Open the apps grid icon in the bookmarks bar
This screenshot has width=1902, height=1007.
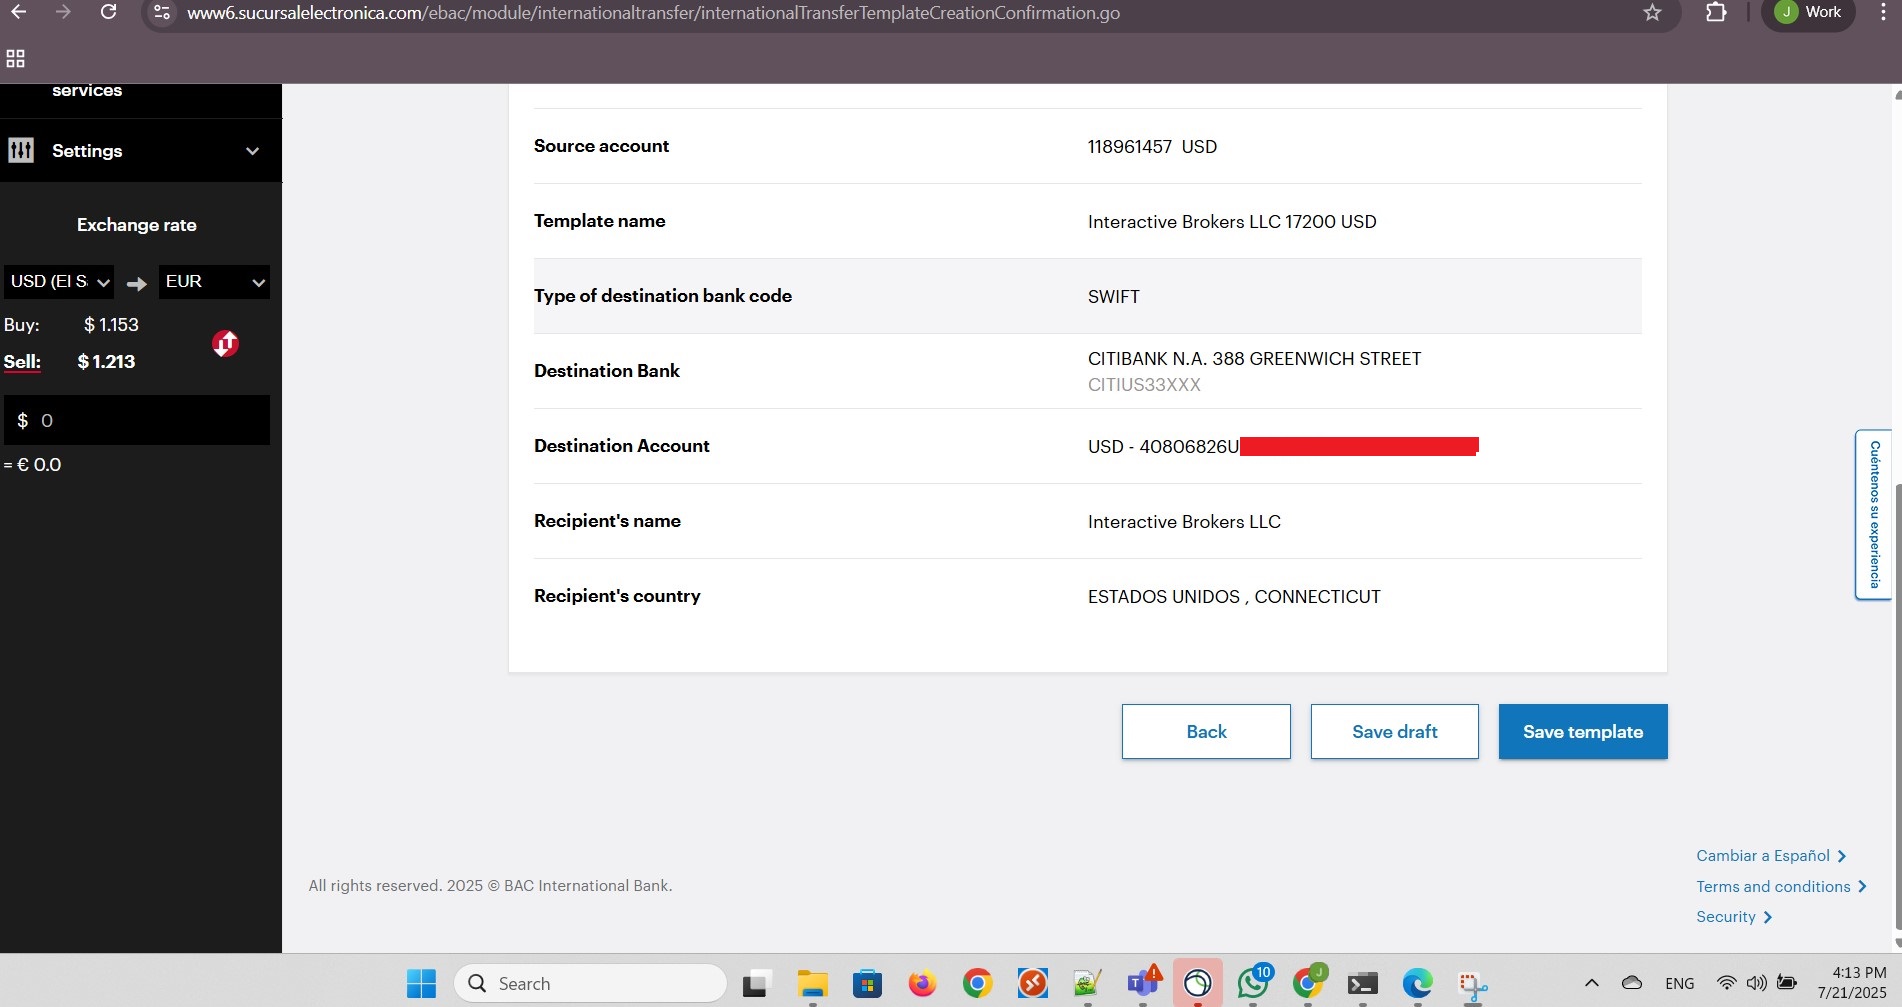[x=15, y=58]
